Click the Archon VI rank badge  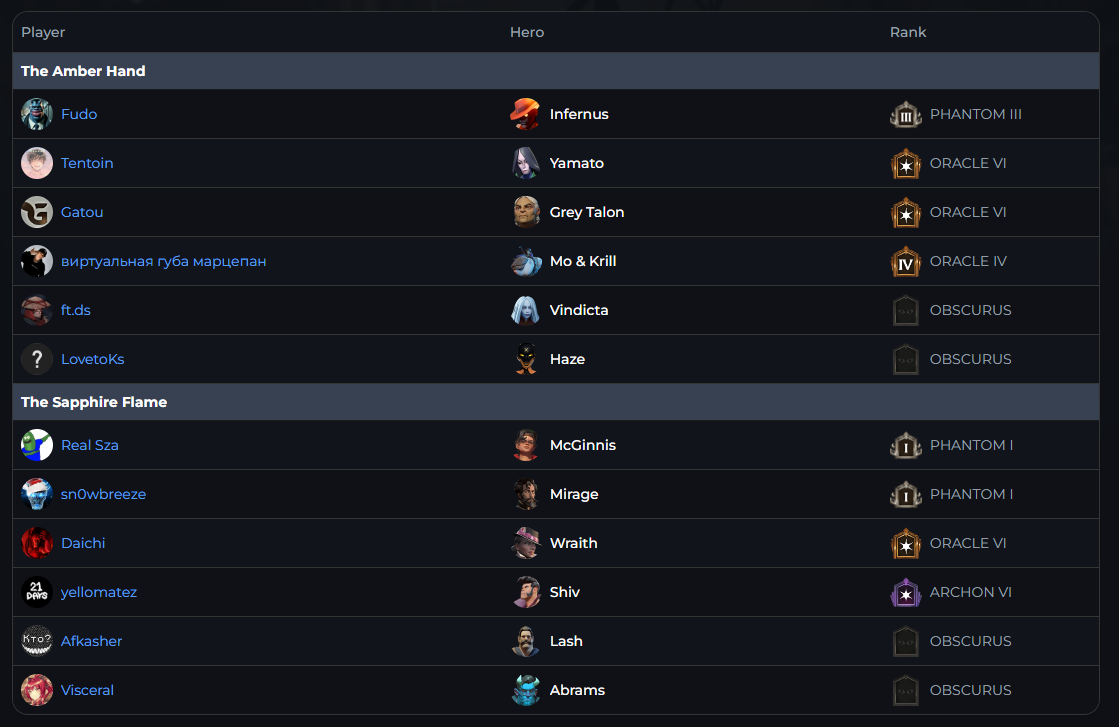coord(905,592)
